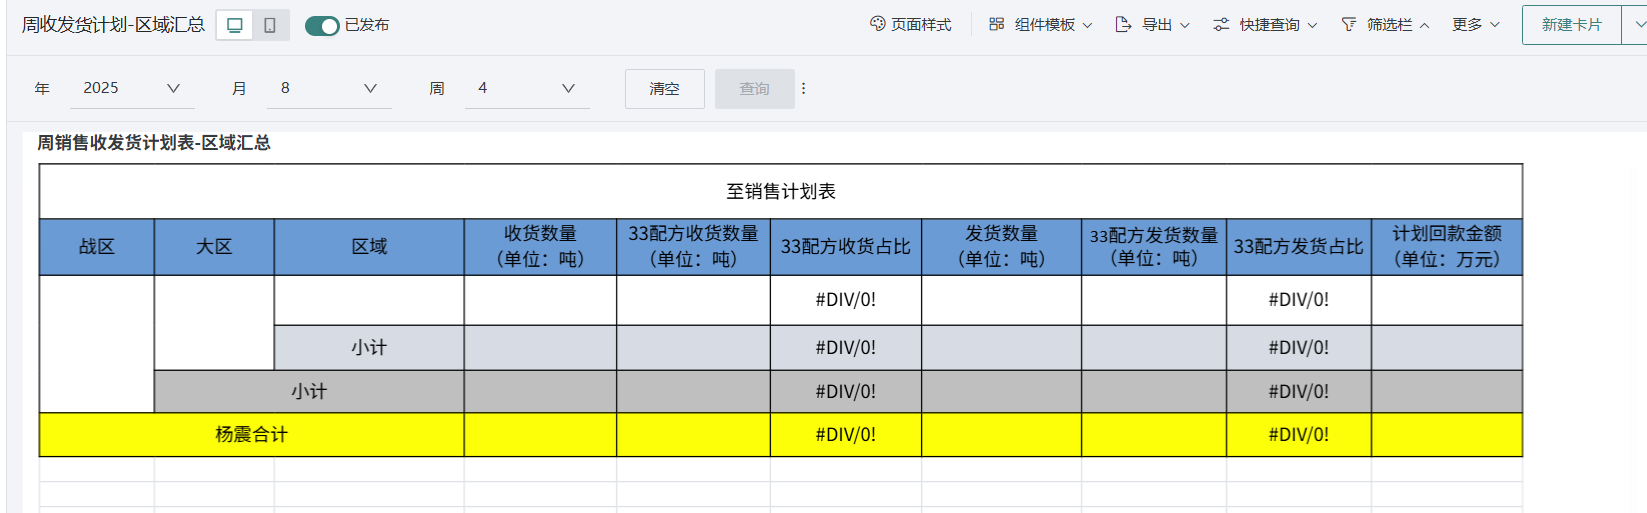Click the 33配方发货占比 column header

(1299, 247)
